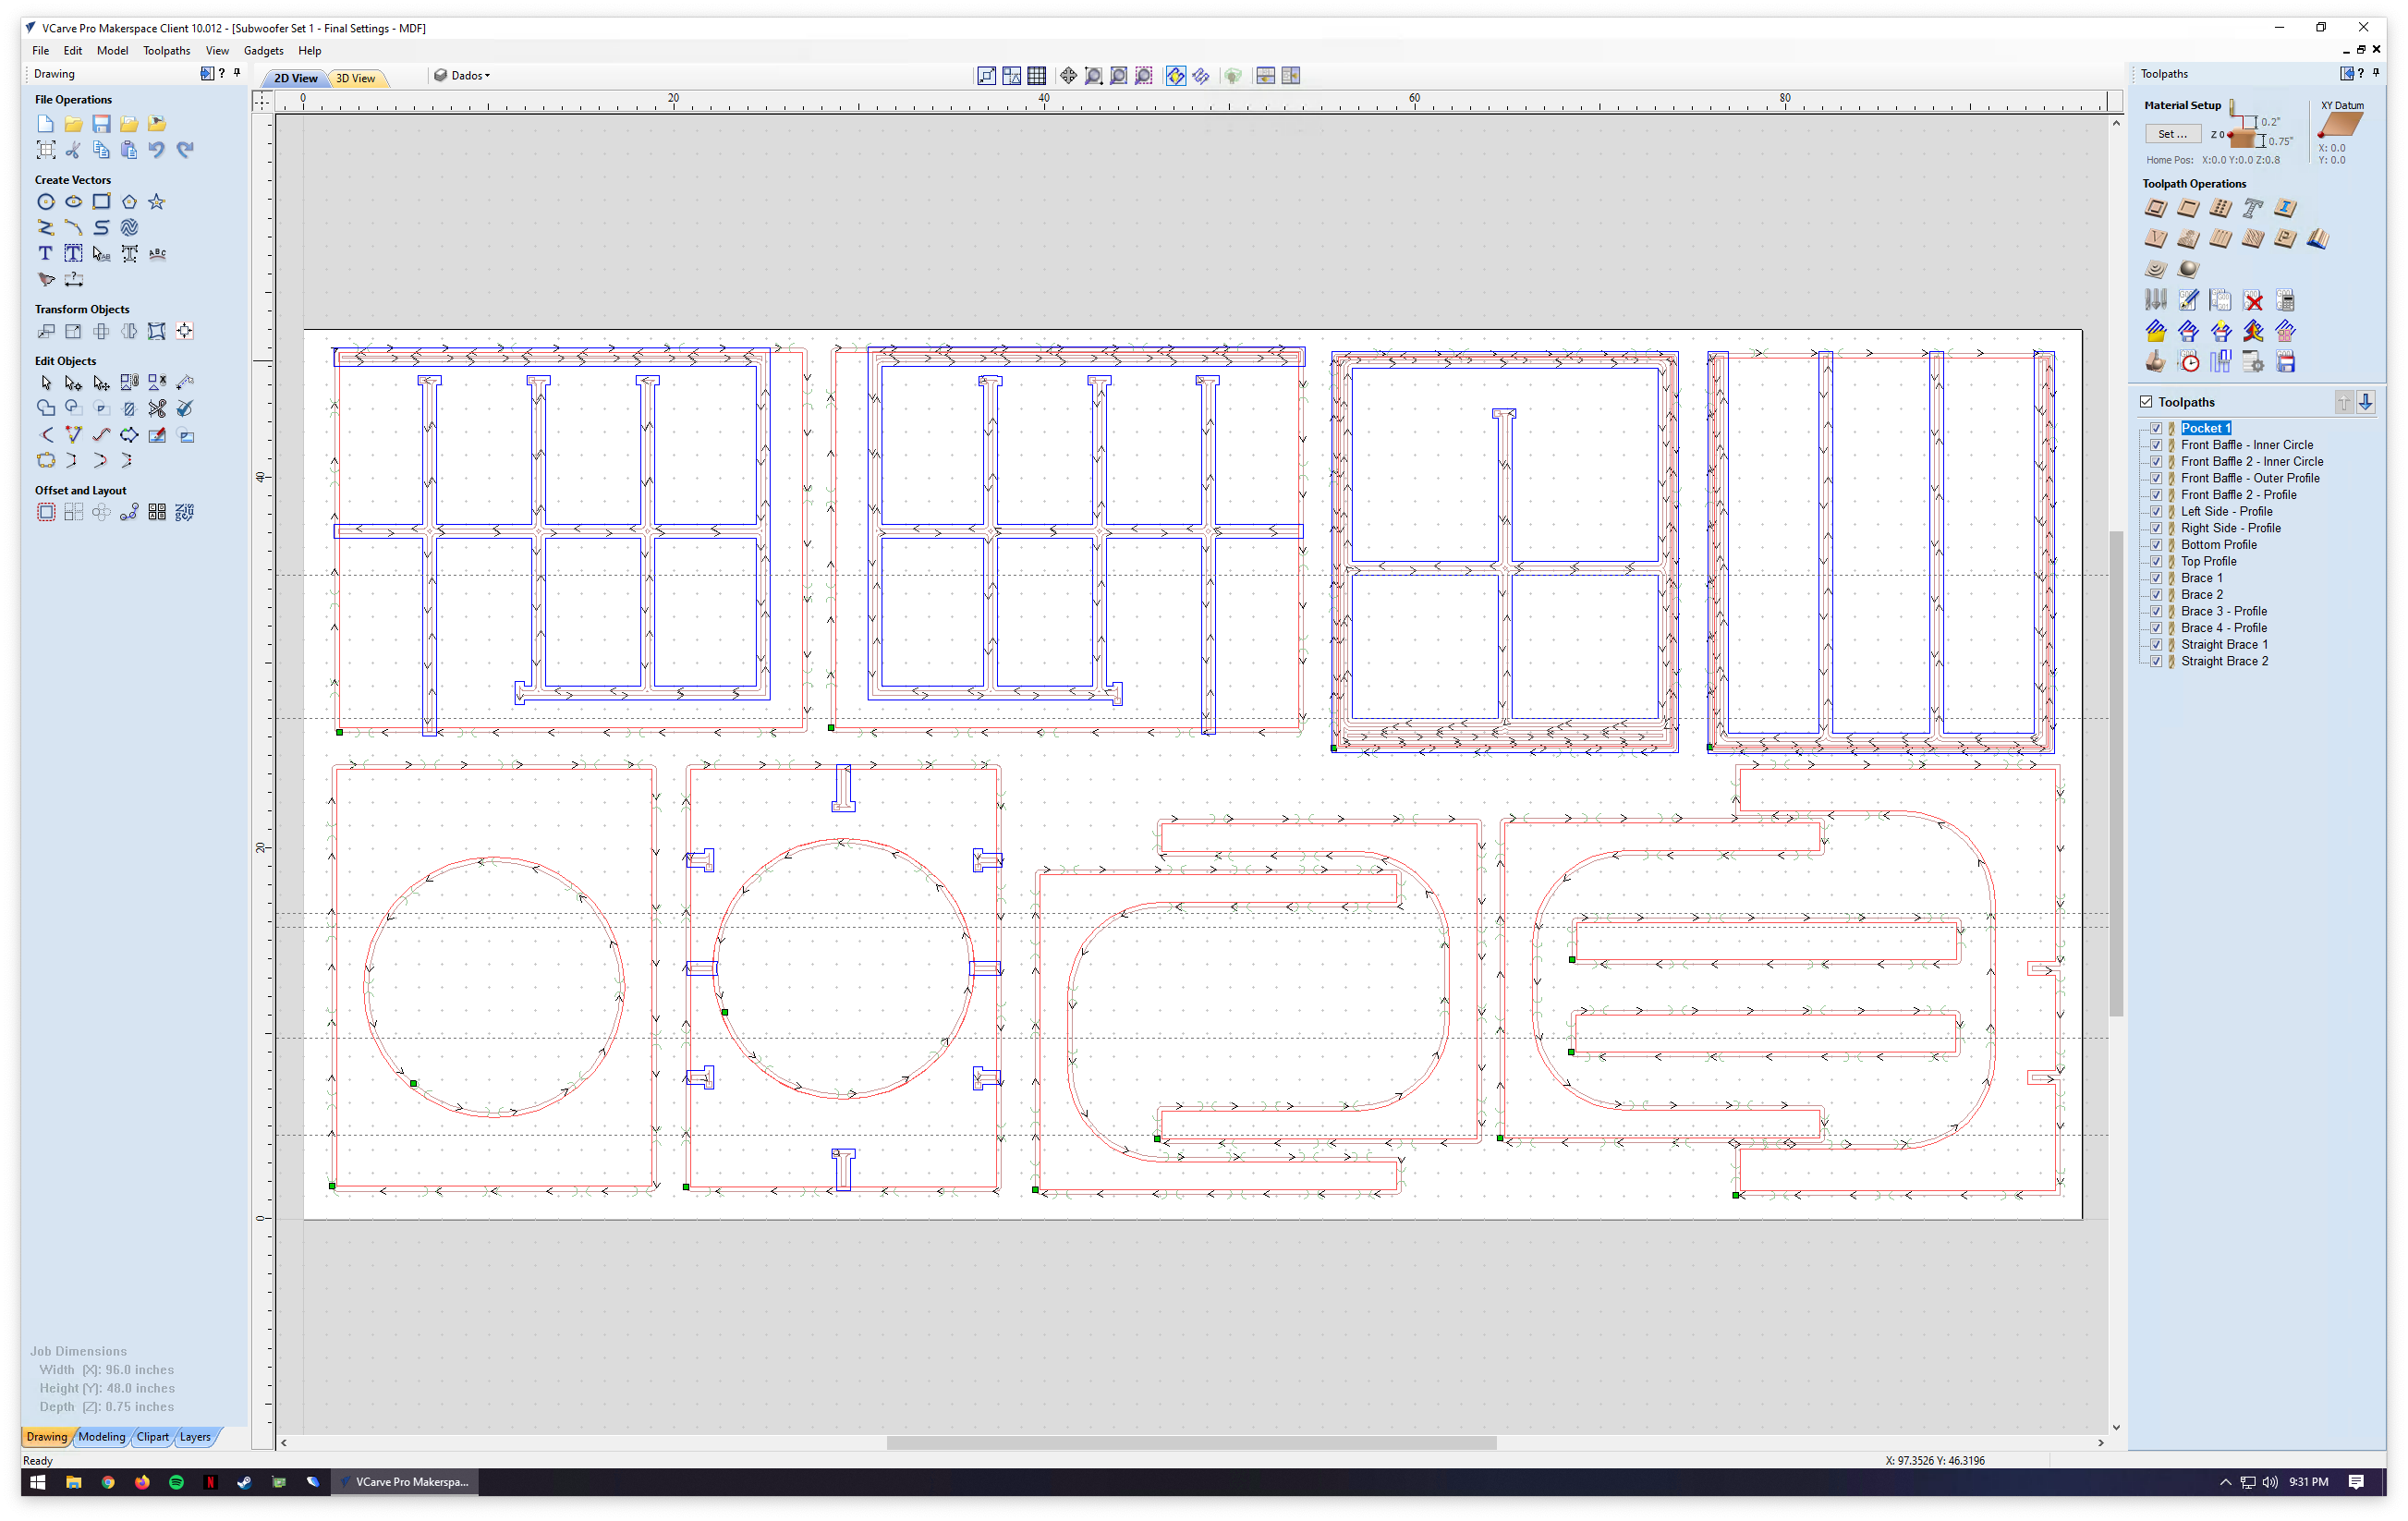Open the Pocket Toolpath operation

(2188, 209)
